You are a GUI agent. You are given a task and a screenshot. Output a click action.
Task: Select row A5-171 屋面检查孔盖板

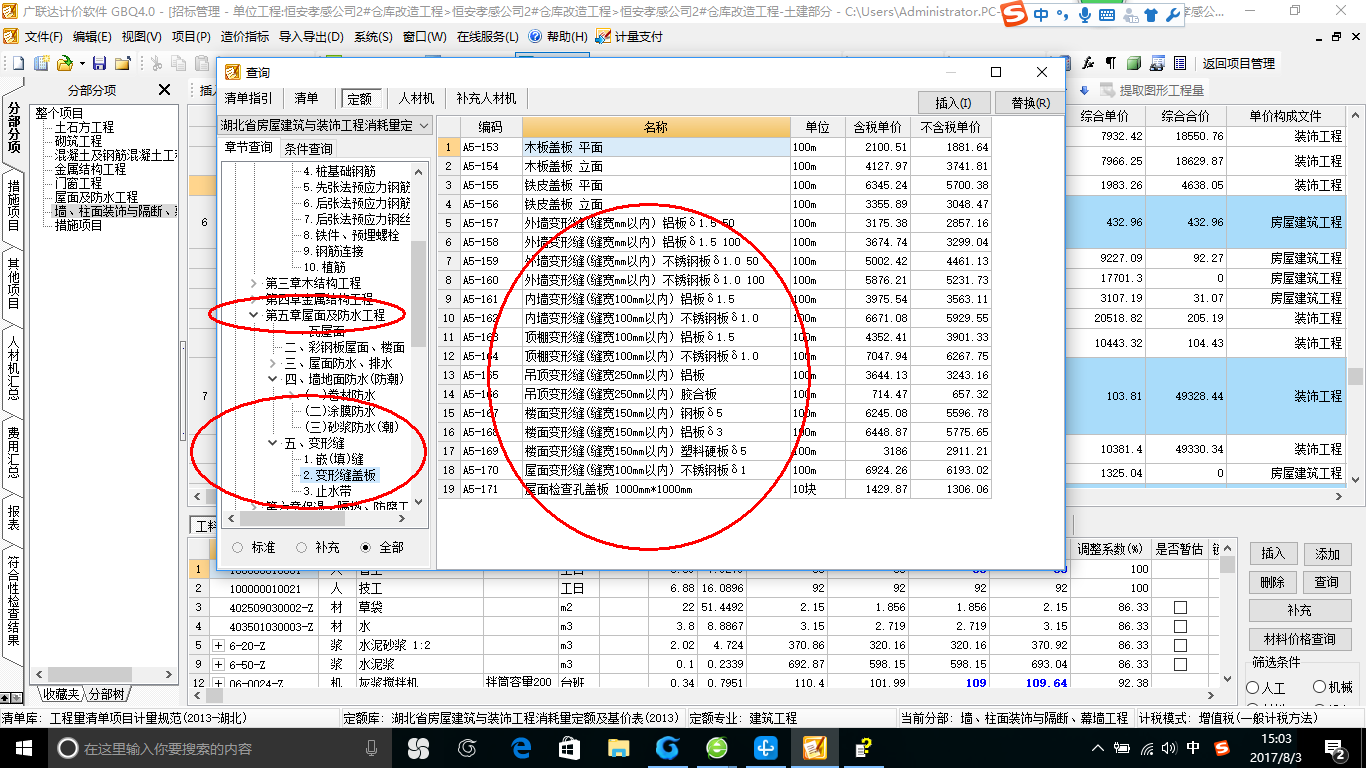(x=715, y=490)
